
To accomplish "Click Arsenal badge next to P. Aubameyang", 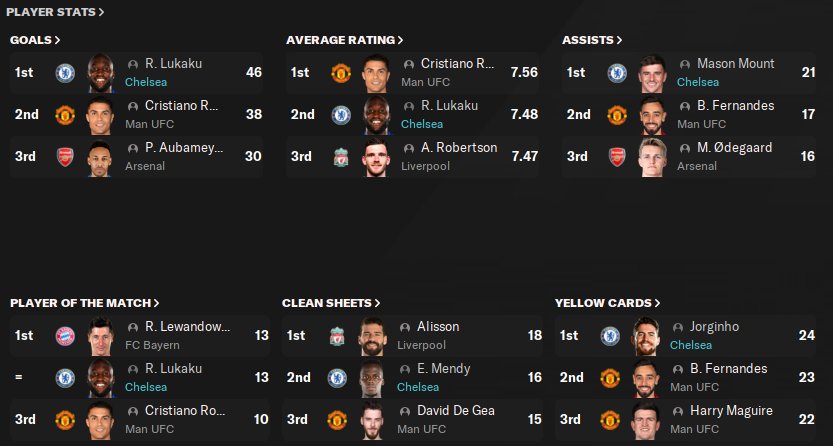I will click(x=65, y=157).
